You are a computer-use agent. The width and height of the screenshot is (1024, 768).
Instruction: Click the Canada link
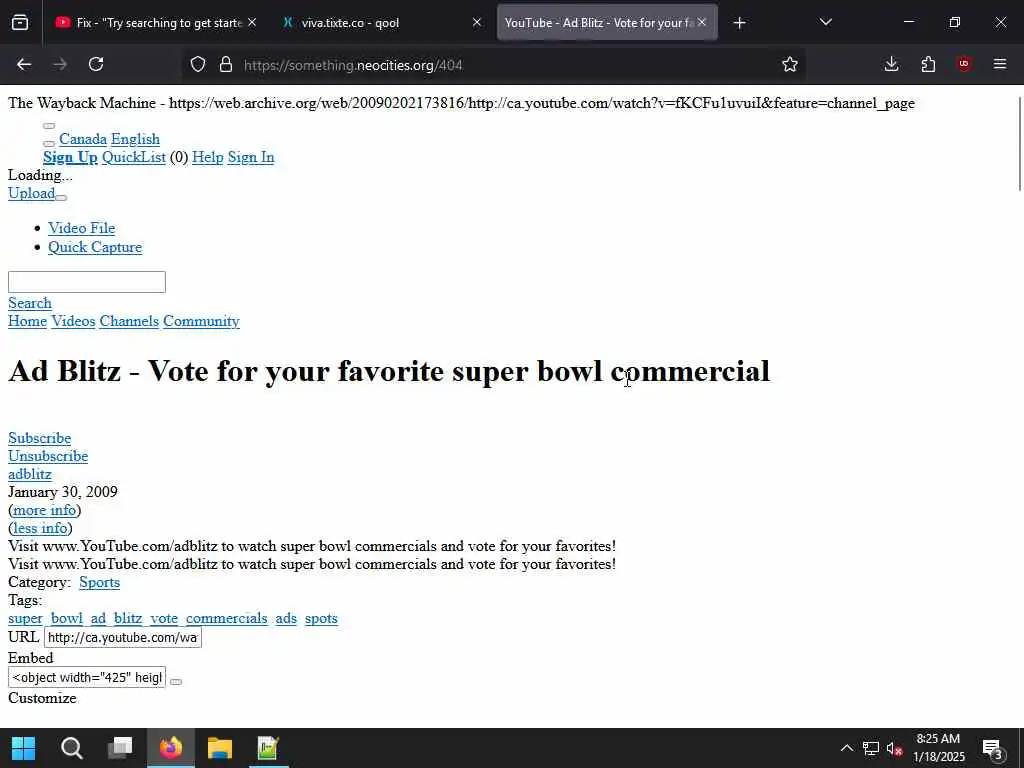[82, 139]
